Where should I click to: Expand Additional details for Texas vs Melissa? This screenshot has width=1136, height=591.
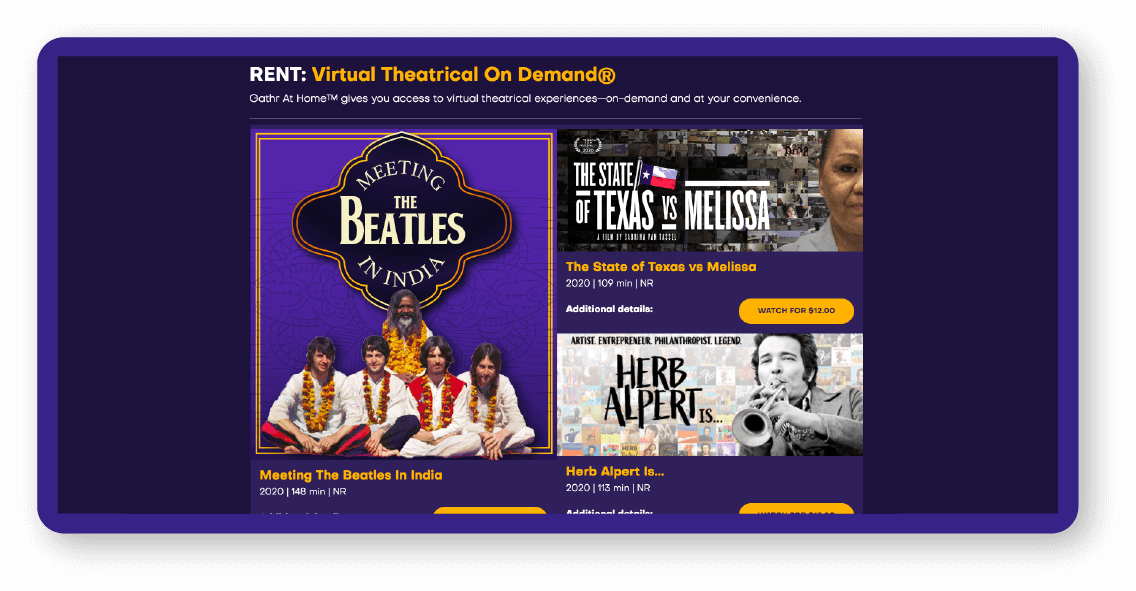pyautogui.click(x=609, y=309)
